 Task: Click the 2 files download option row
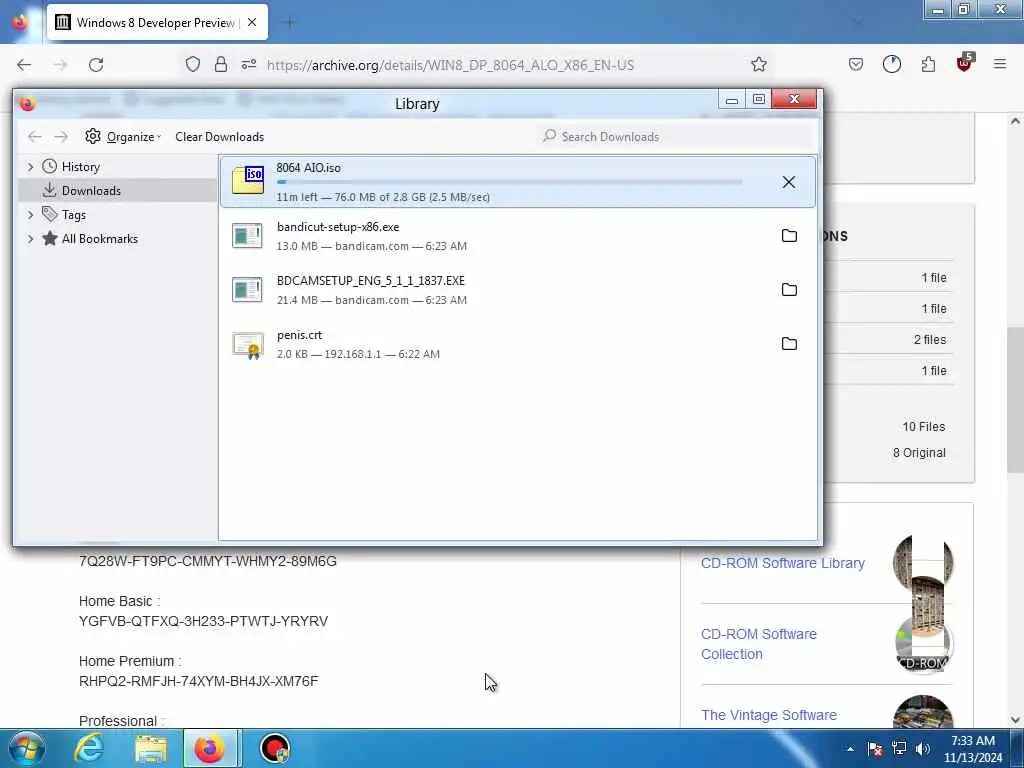point(888,340)
